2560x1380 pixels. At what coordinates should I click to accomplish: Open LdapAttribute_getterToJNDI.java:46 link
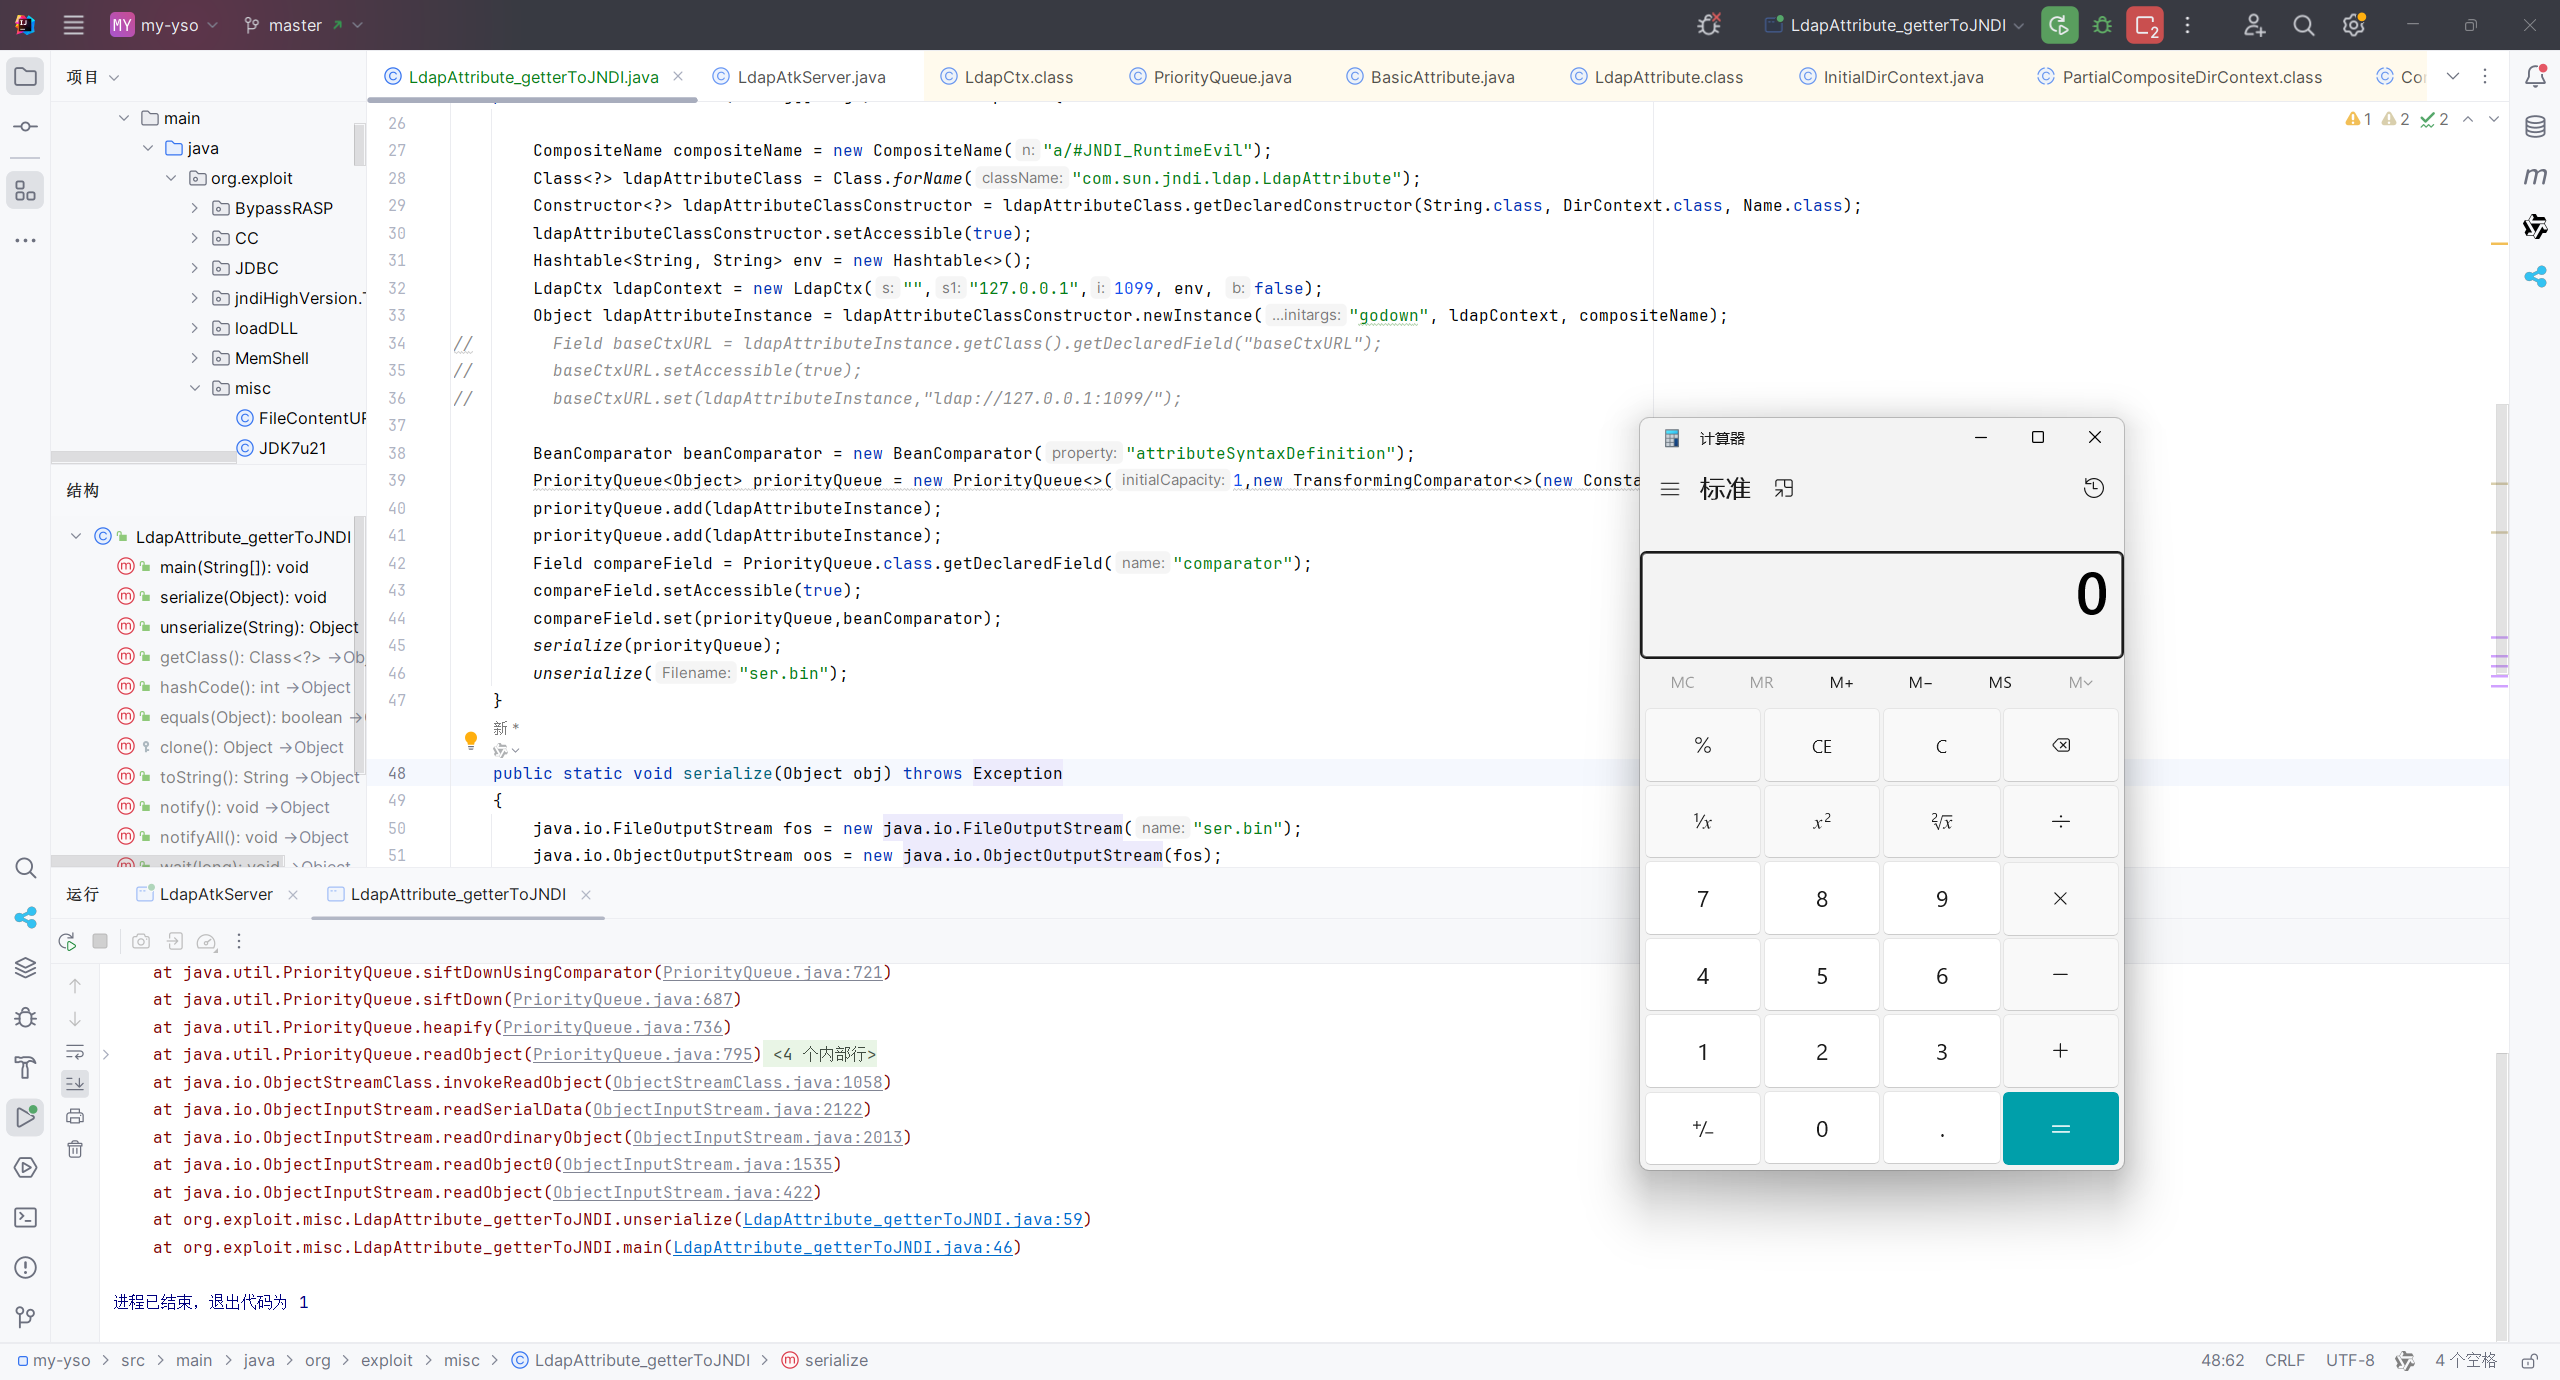coord(843,1247)
